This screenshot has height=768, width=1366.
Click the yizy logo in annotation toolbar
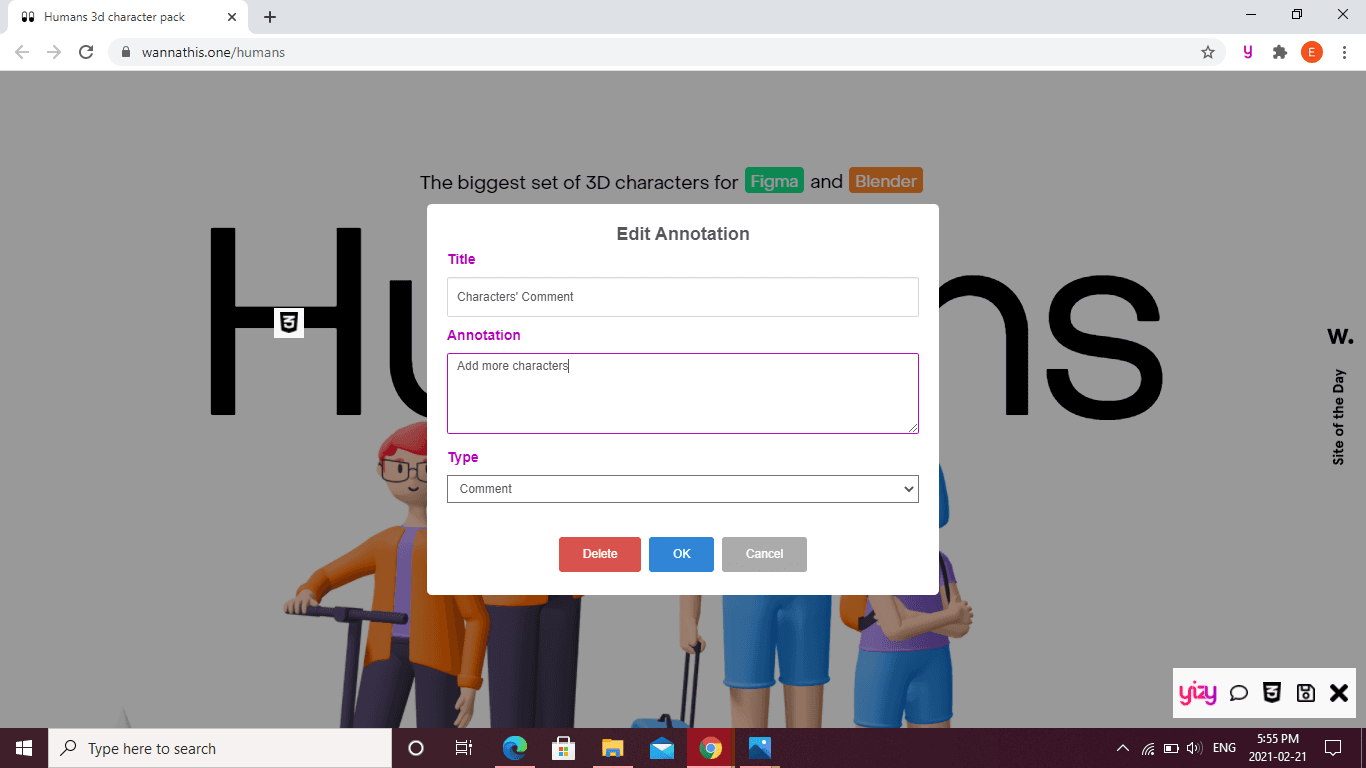(x=1197, y=693)
